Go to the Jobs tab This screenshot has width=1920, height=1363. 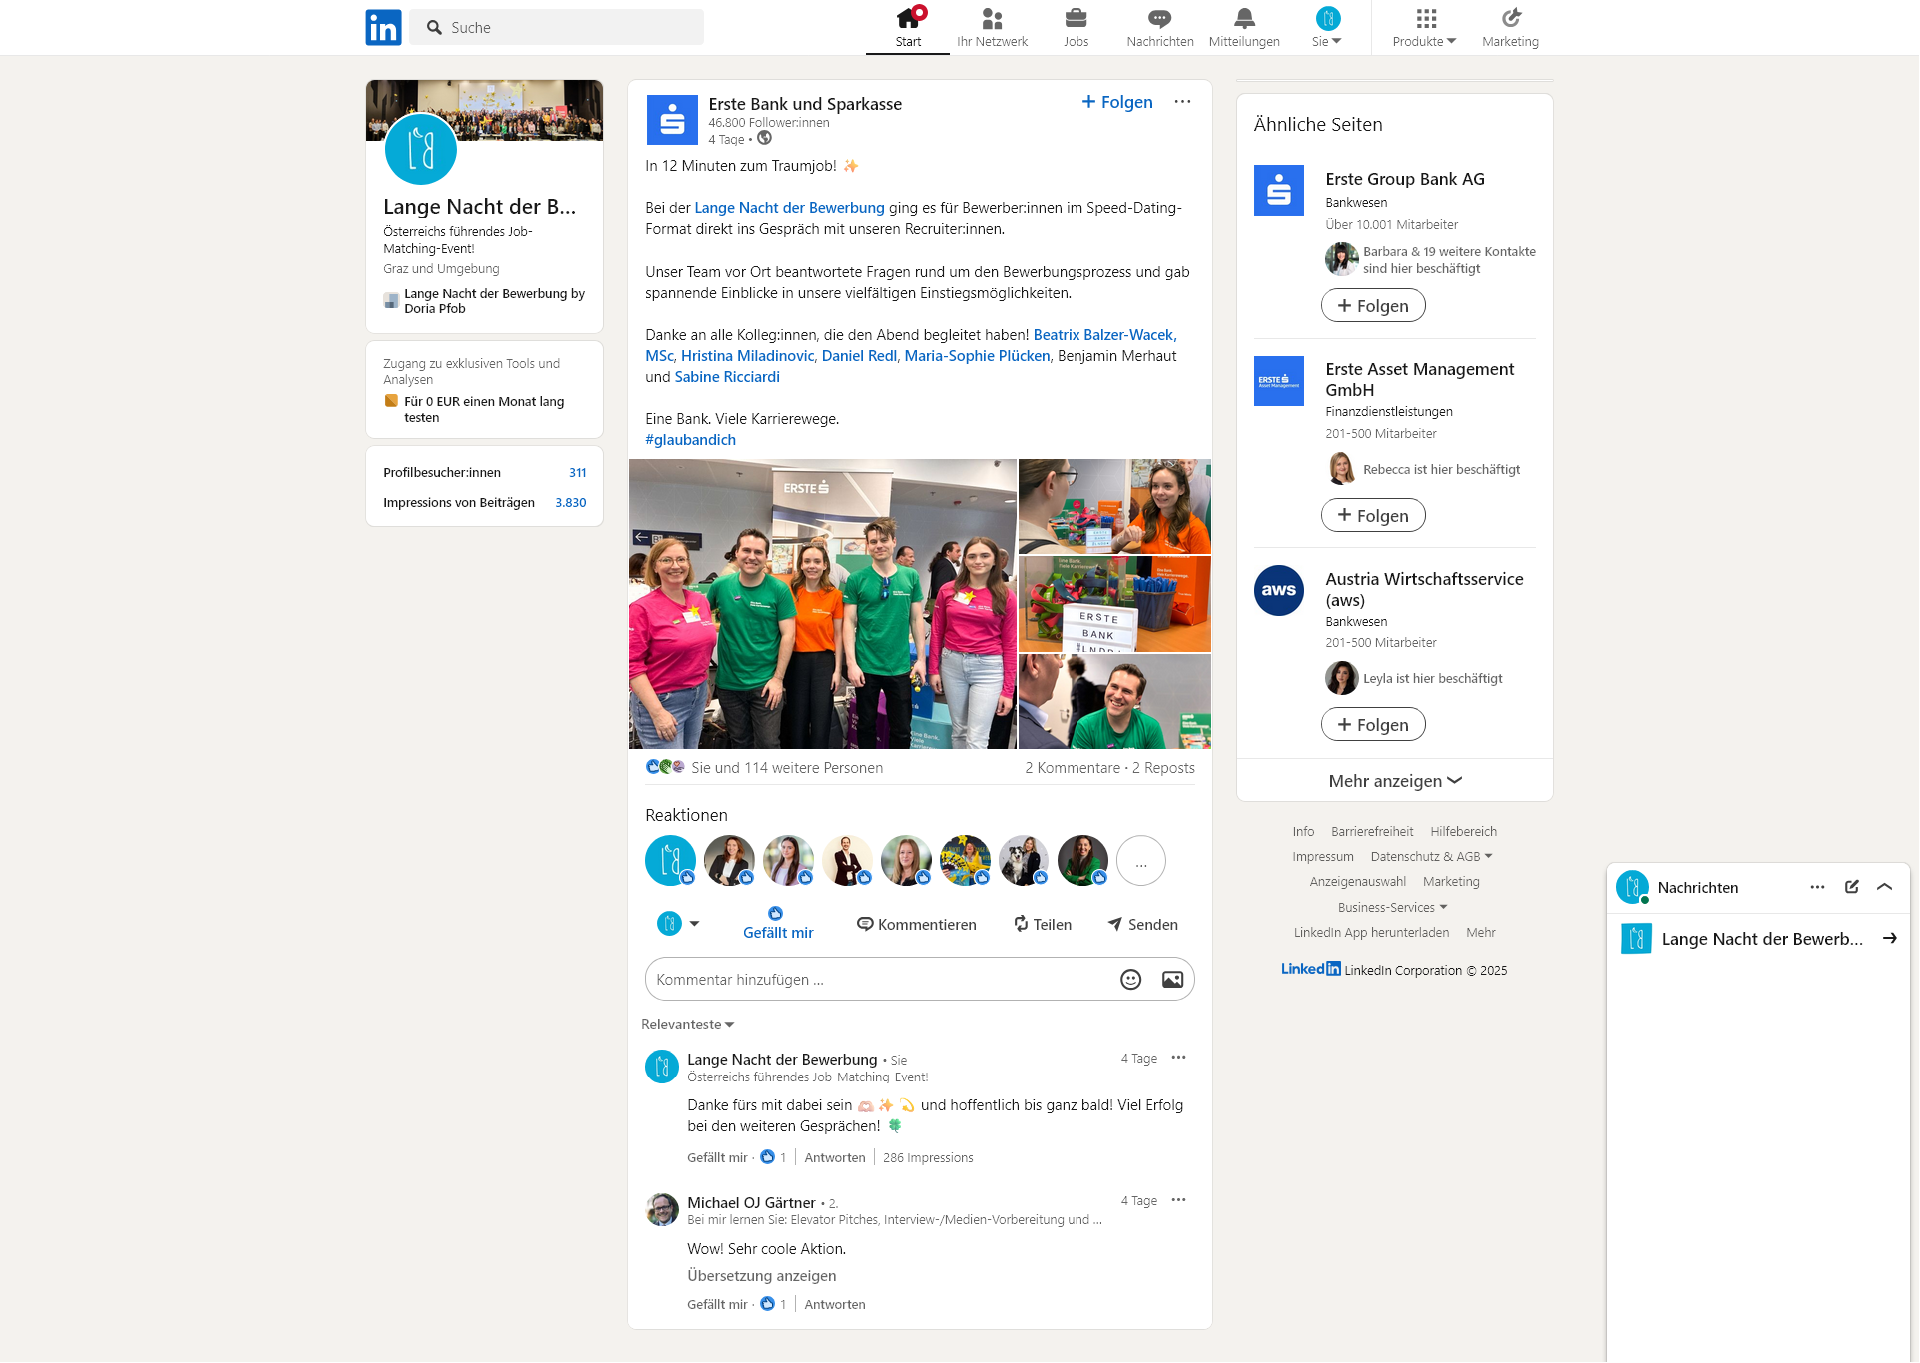click(x=1076, y=27)
